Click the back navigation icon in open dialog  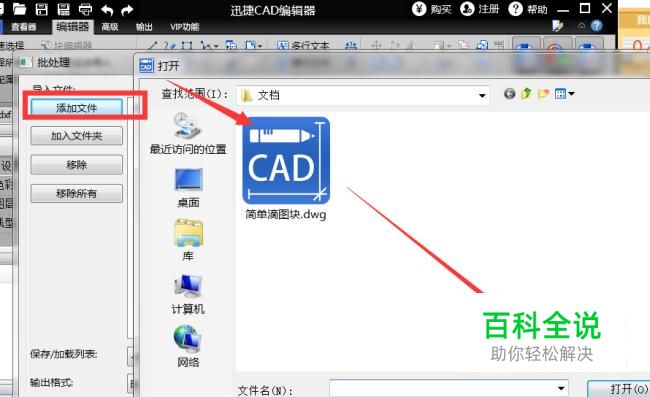[x=509, y=94]
